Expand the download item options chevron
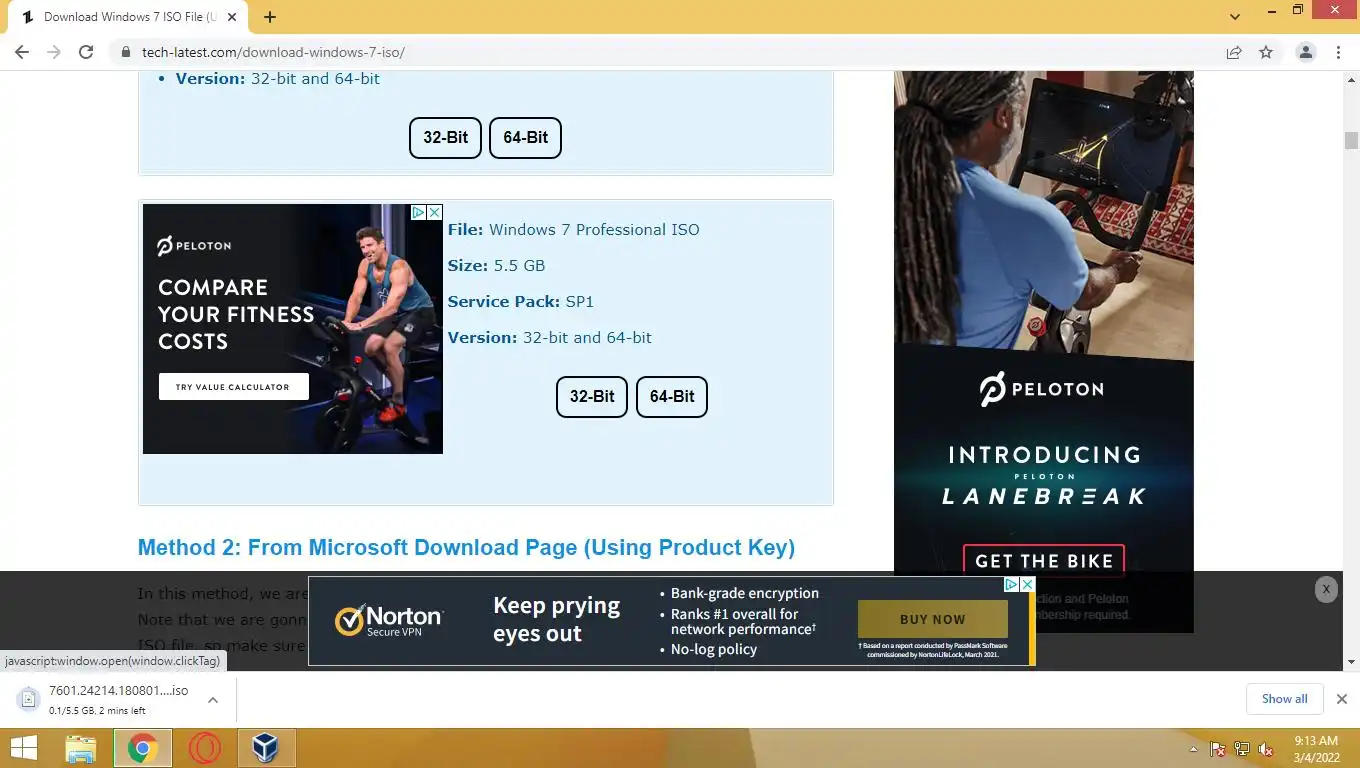This screenshot has height=768, width=1360. tap(213, 700)
